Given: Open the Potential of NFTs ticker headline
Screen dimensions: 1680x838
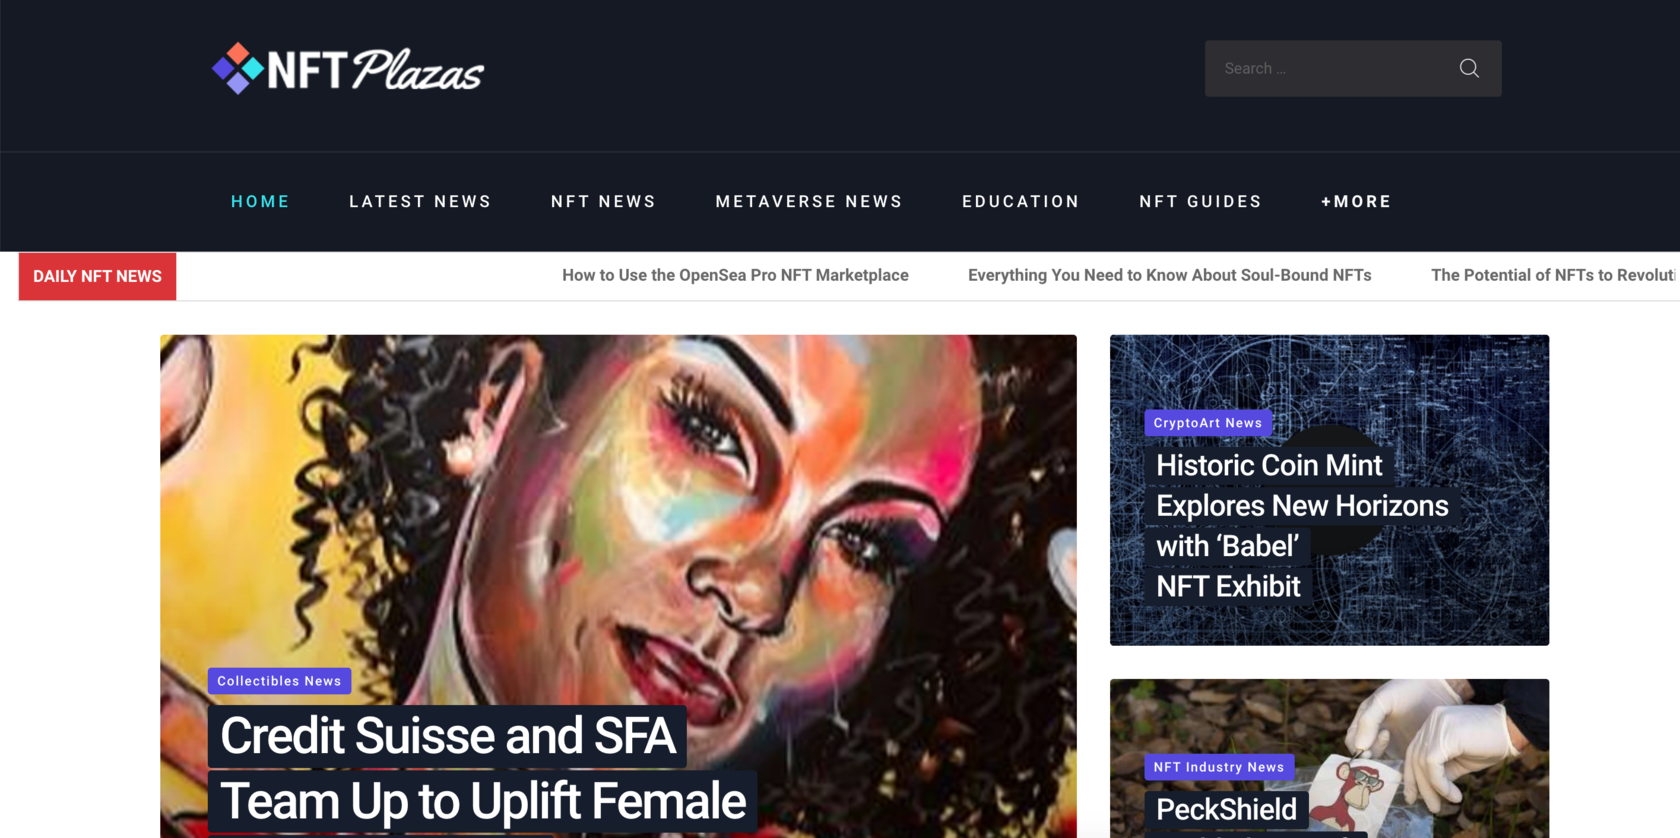Looking at the screenshot, I should click(x=1555, y=275).
